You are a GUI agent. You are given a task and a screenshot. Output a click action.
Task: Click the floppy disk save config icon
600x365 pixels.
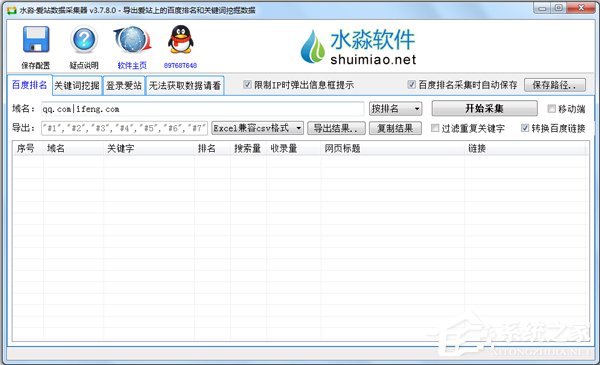[36, 39]
